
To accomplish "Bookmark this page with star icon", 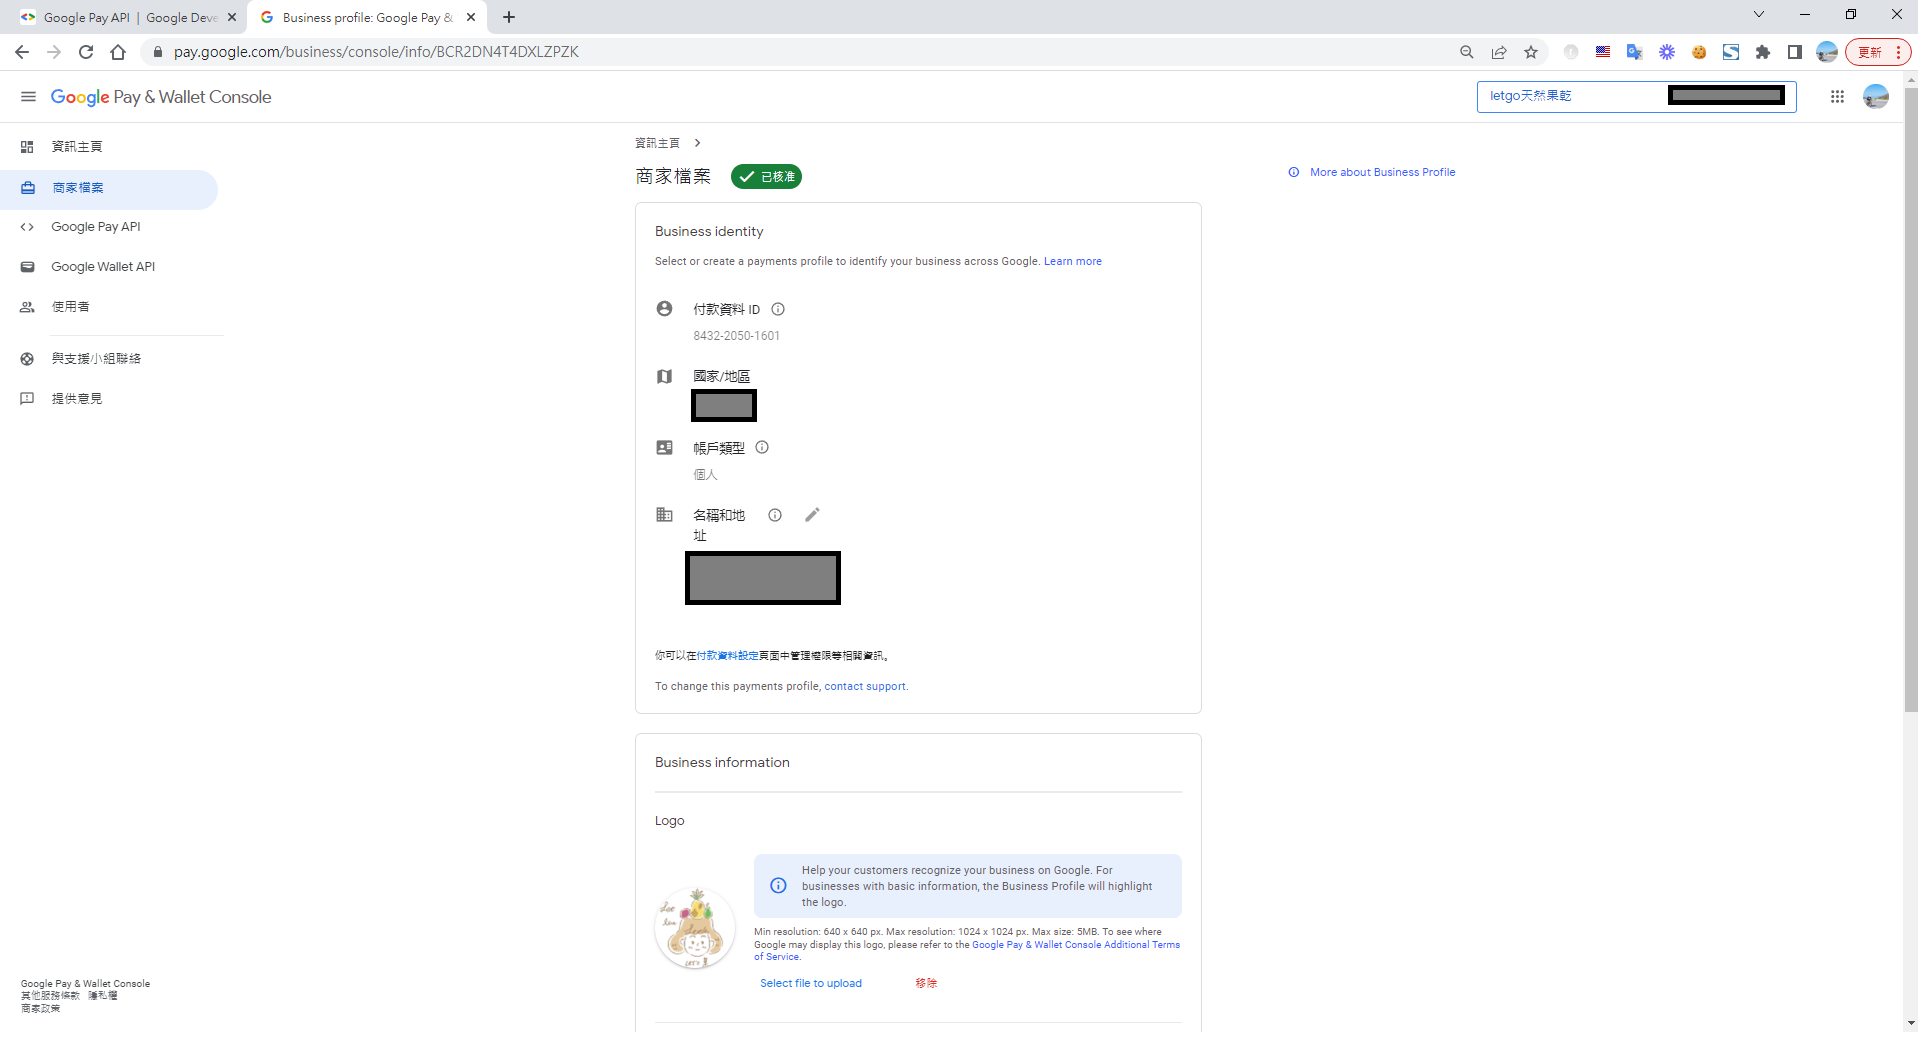I will 1530,52.
